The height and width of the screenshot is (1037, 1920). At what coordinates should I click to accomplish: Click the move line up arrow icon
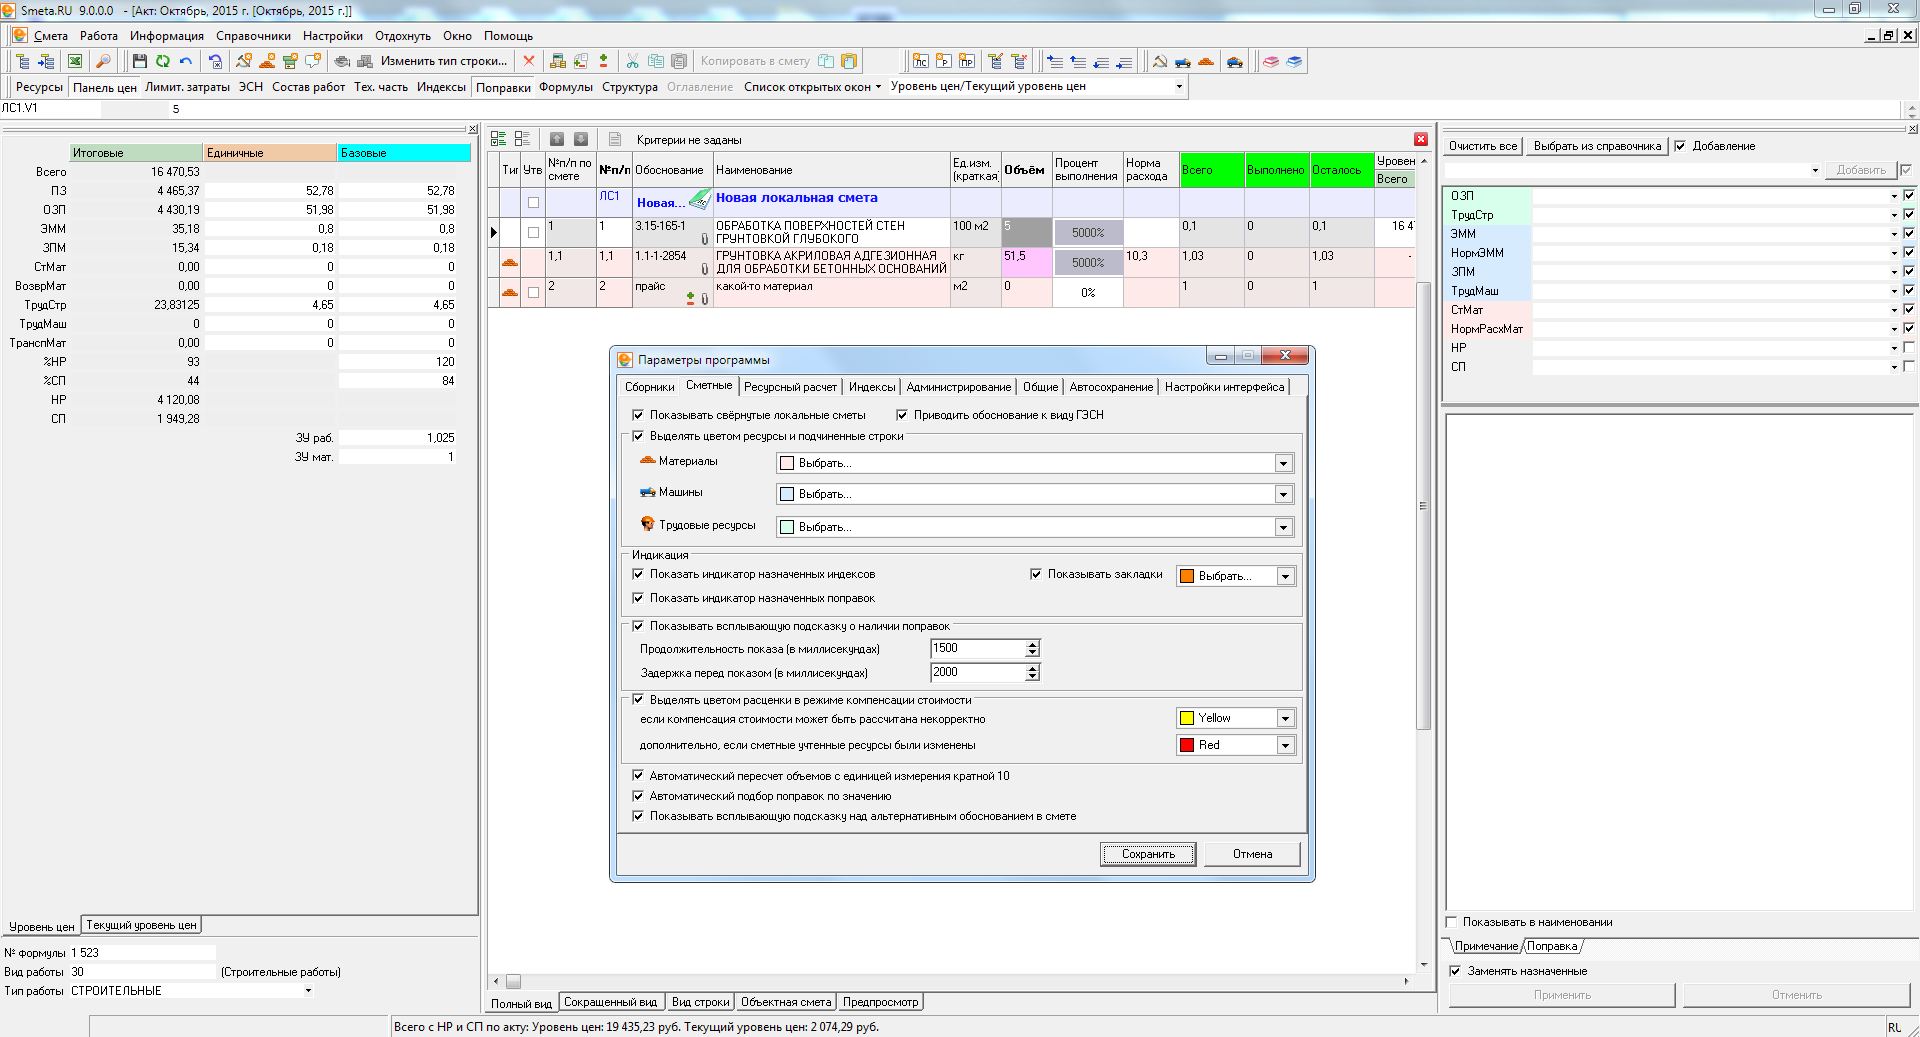[1078, 61]
